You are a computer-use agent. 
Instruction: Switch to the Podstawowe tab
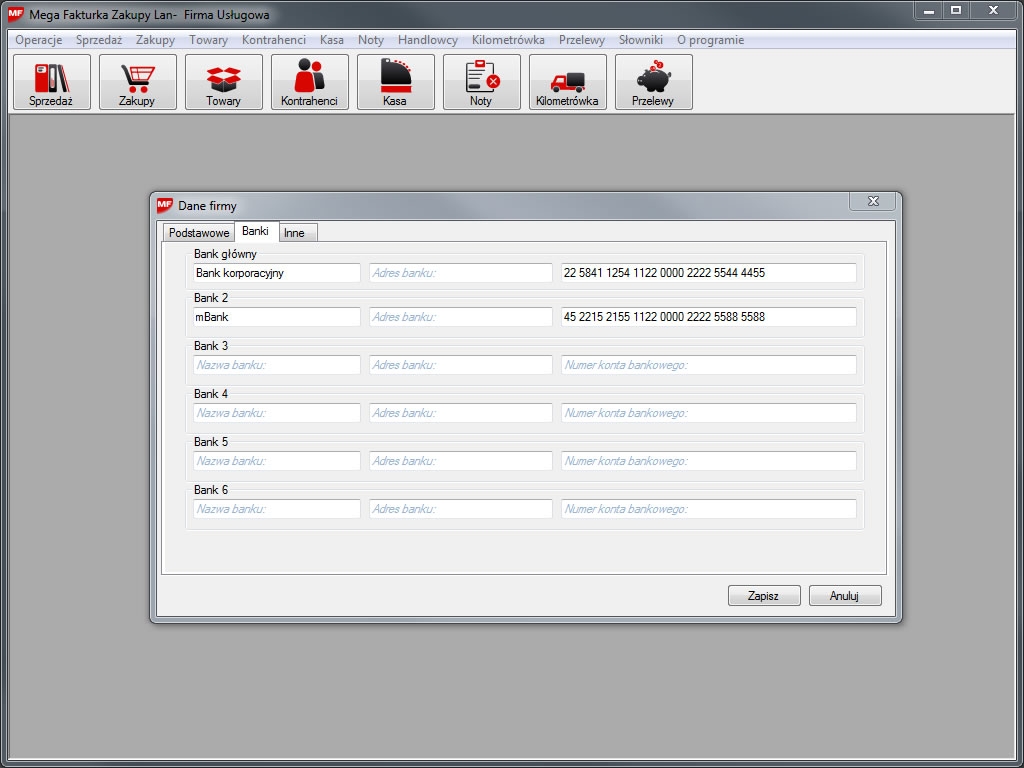click(199, 233)
